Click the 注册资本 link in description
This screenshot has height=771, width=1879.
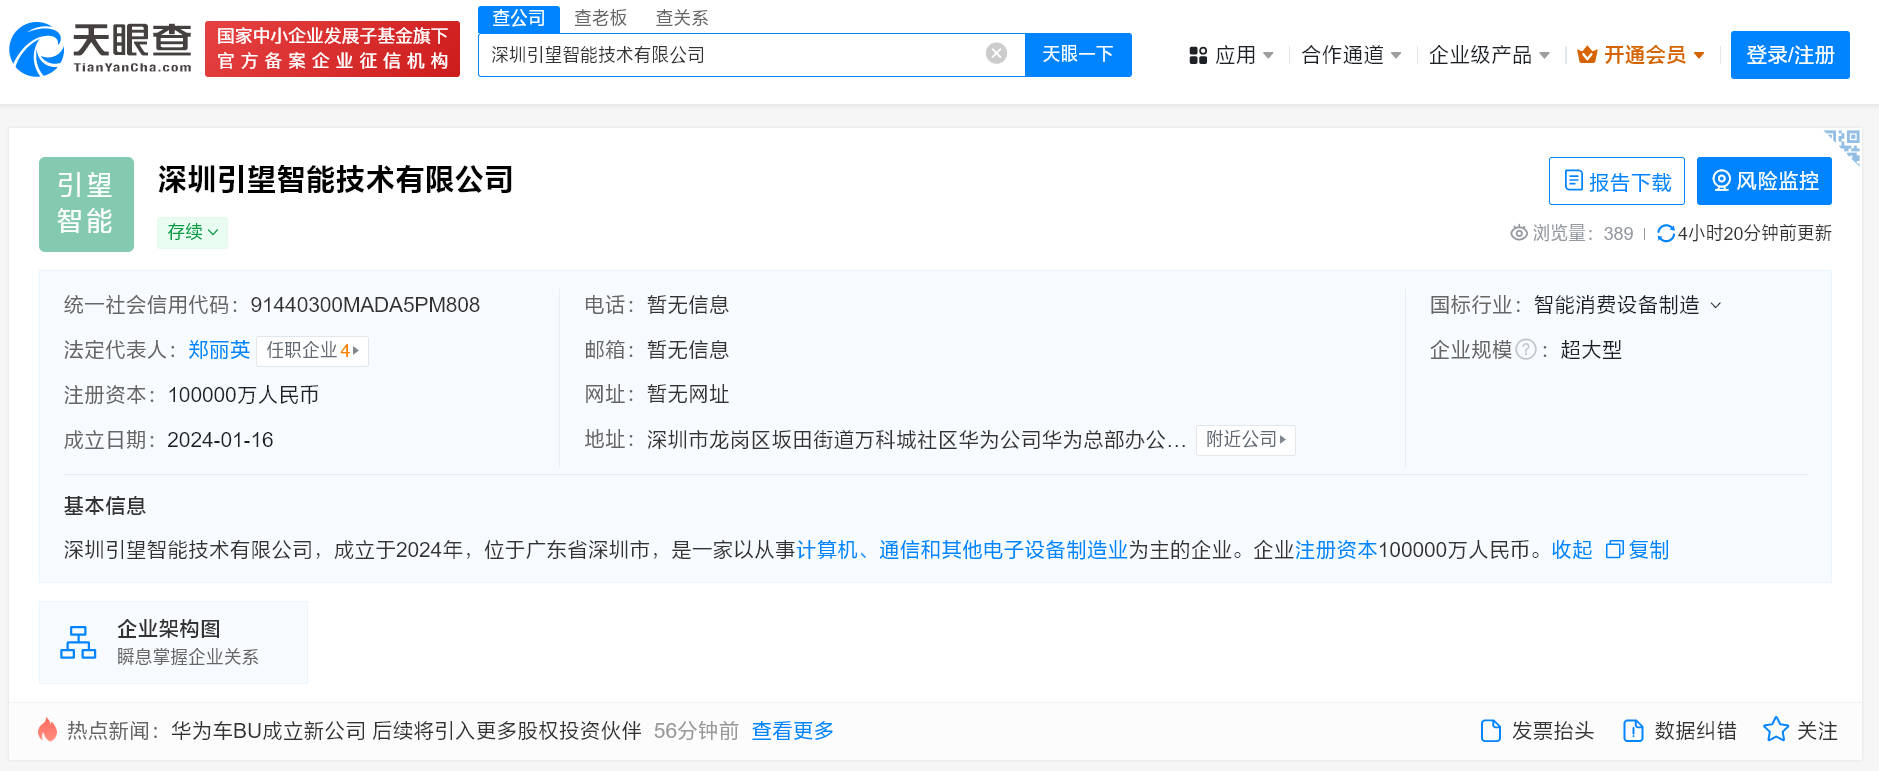coord(1336,550)
